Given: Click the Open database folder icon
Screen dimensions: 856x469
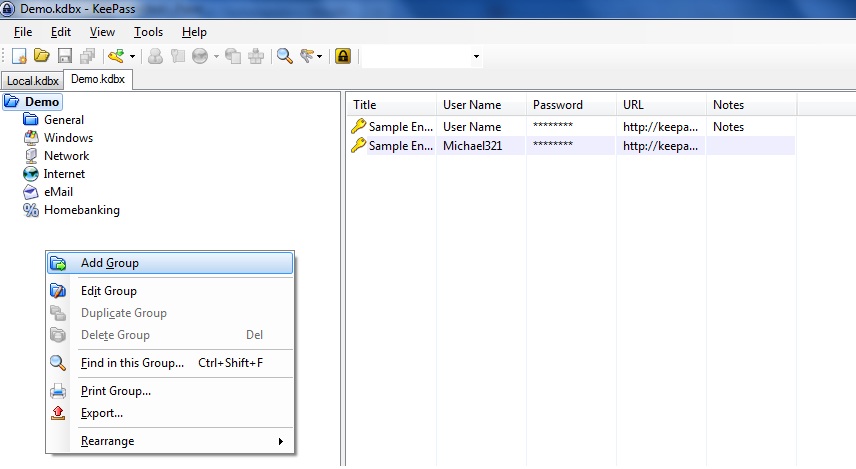Looking at the screenshot, I should click(42, 56).
